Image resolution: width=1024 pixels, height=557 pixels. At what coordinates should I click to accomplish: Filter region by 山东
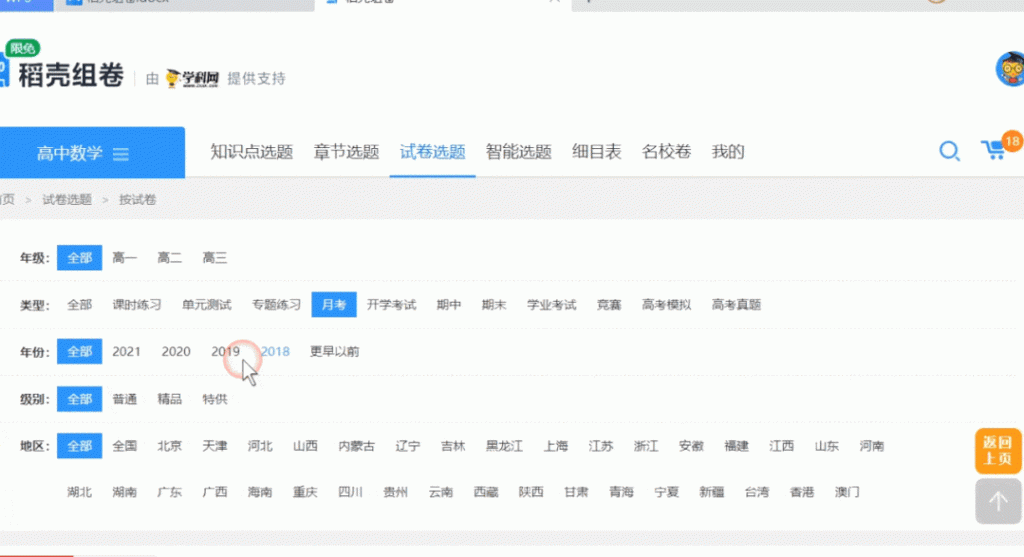pos(826,446)
